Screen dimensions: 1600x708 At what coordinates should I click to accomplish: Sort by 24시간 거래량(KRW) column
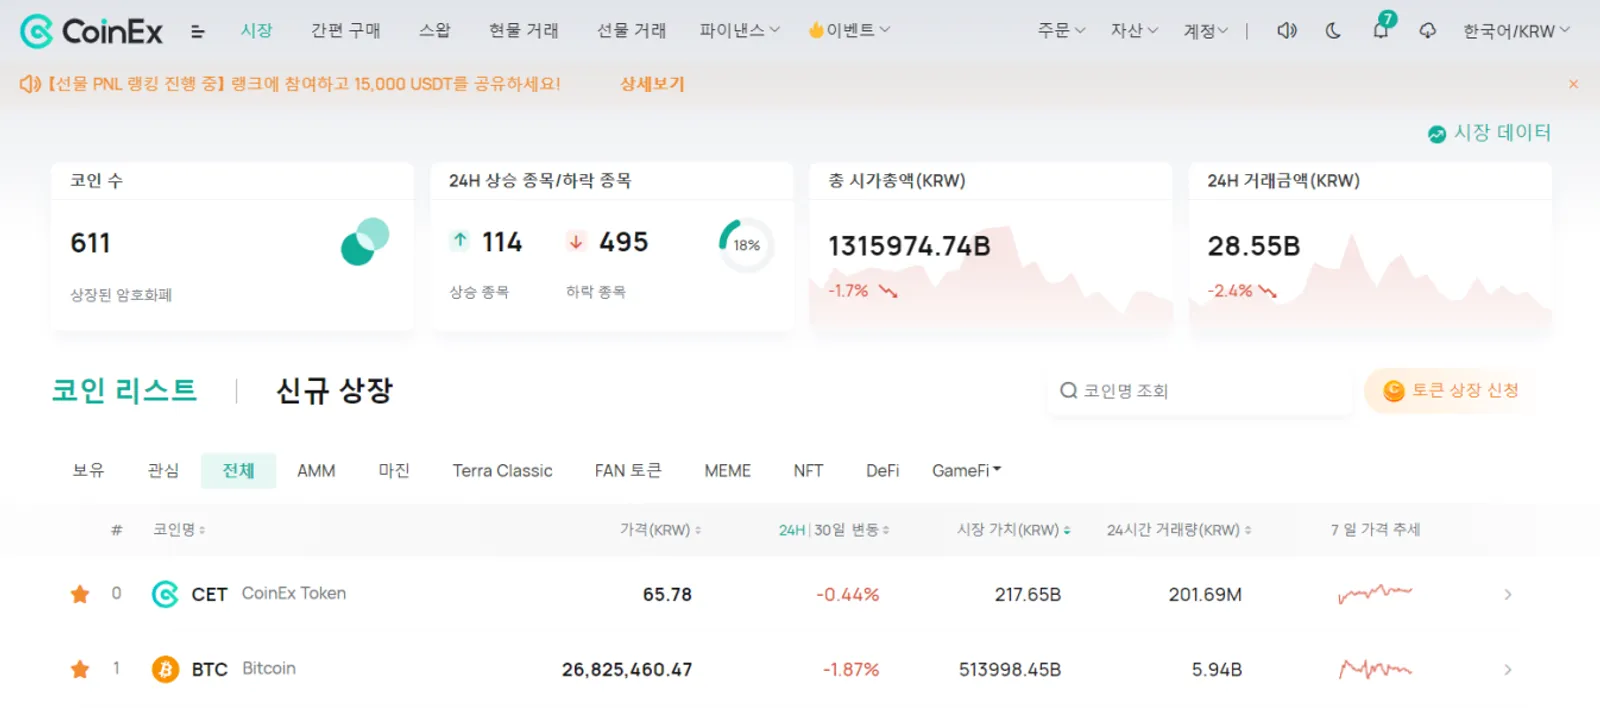[x=1179, y=530]
